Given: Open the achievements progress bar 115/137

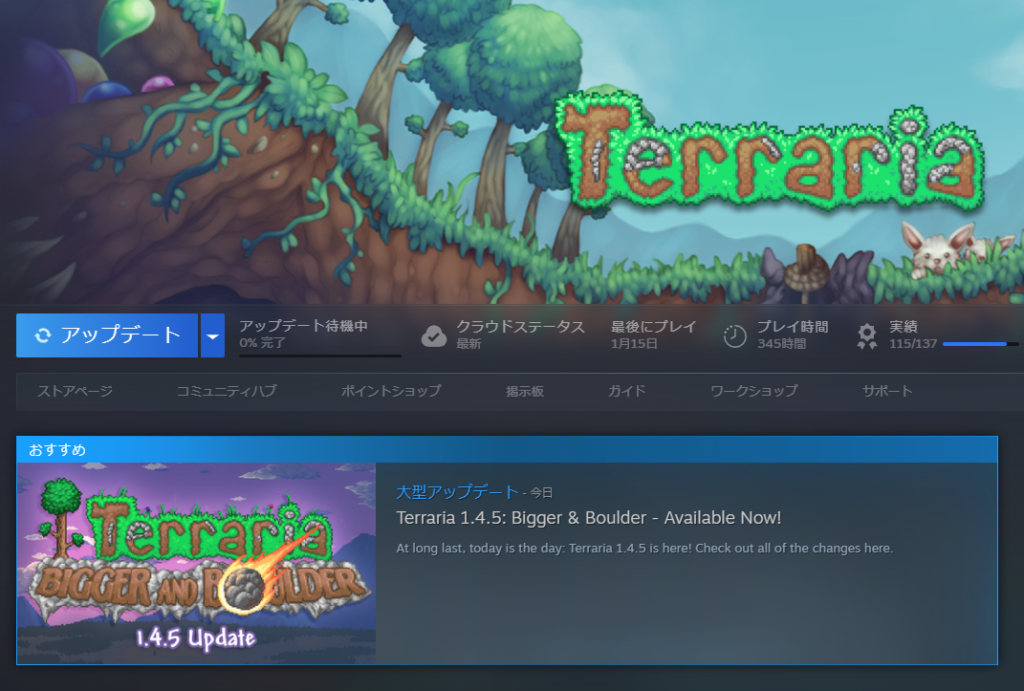Looking at the screenshot, I should click(x=979, y=344).
